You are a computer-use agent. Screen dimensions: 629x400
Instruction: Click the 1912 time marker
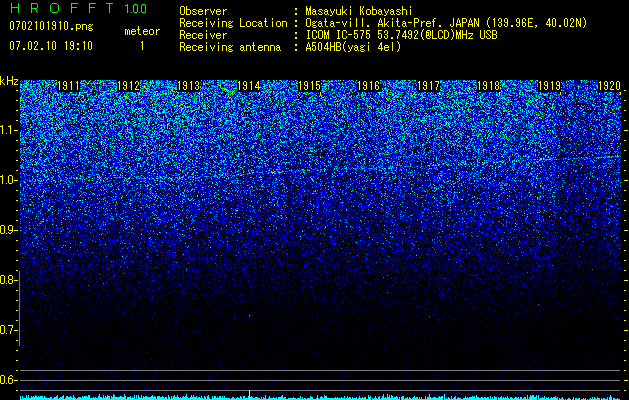(x=129, y=86)
